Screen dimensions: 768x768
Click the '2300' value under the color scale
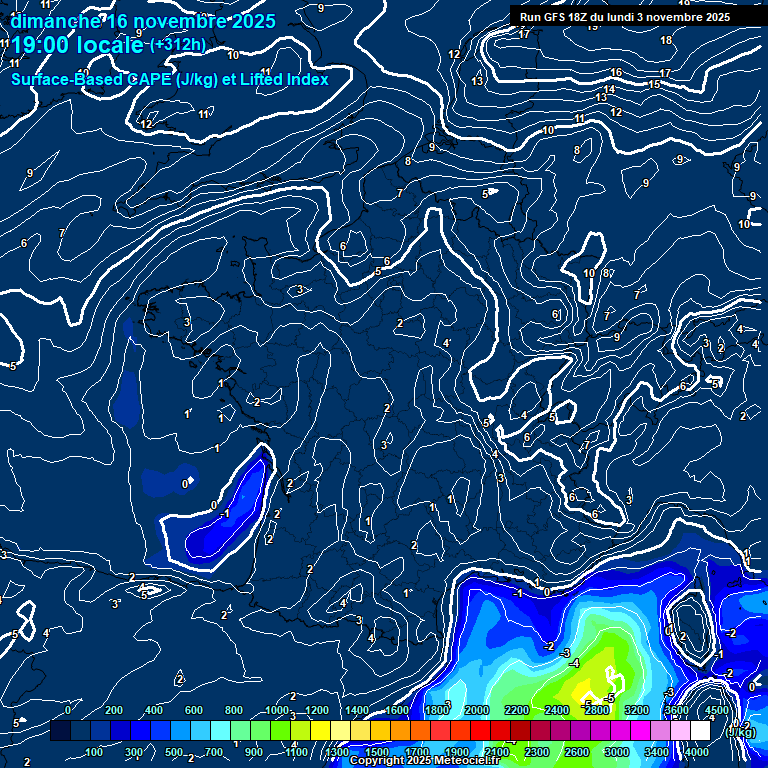click(x=537, y=752)
